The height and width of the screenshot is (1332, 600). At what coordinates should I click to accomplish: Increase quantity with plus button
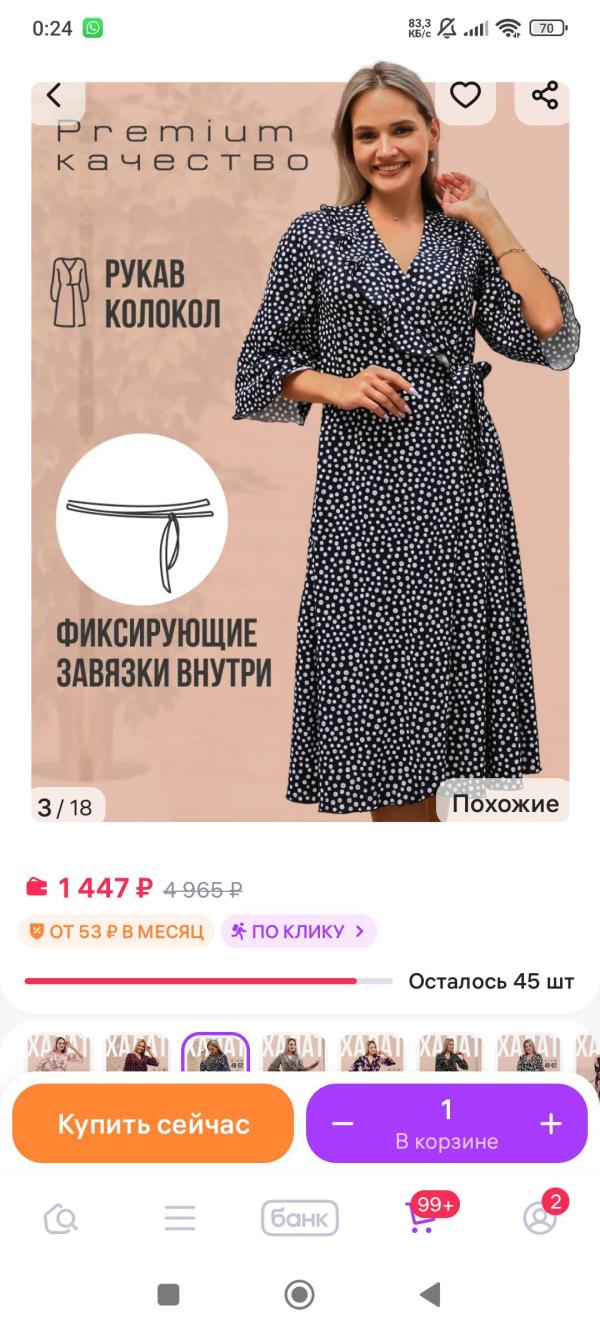coord(551,1124)
